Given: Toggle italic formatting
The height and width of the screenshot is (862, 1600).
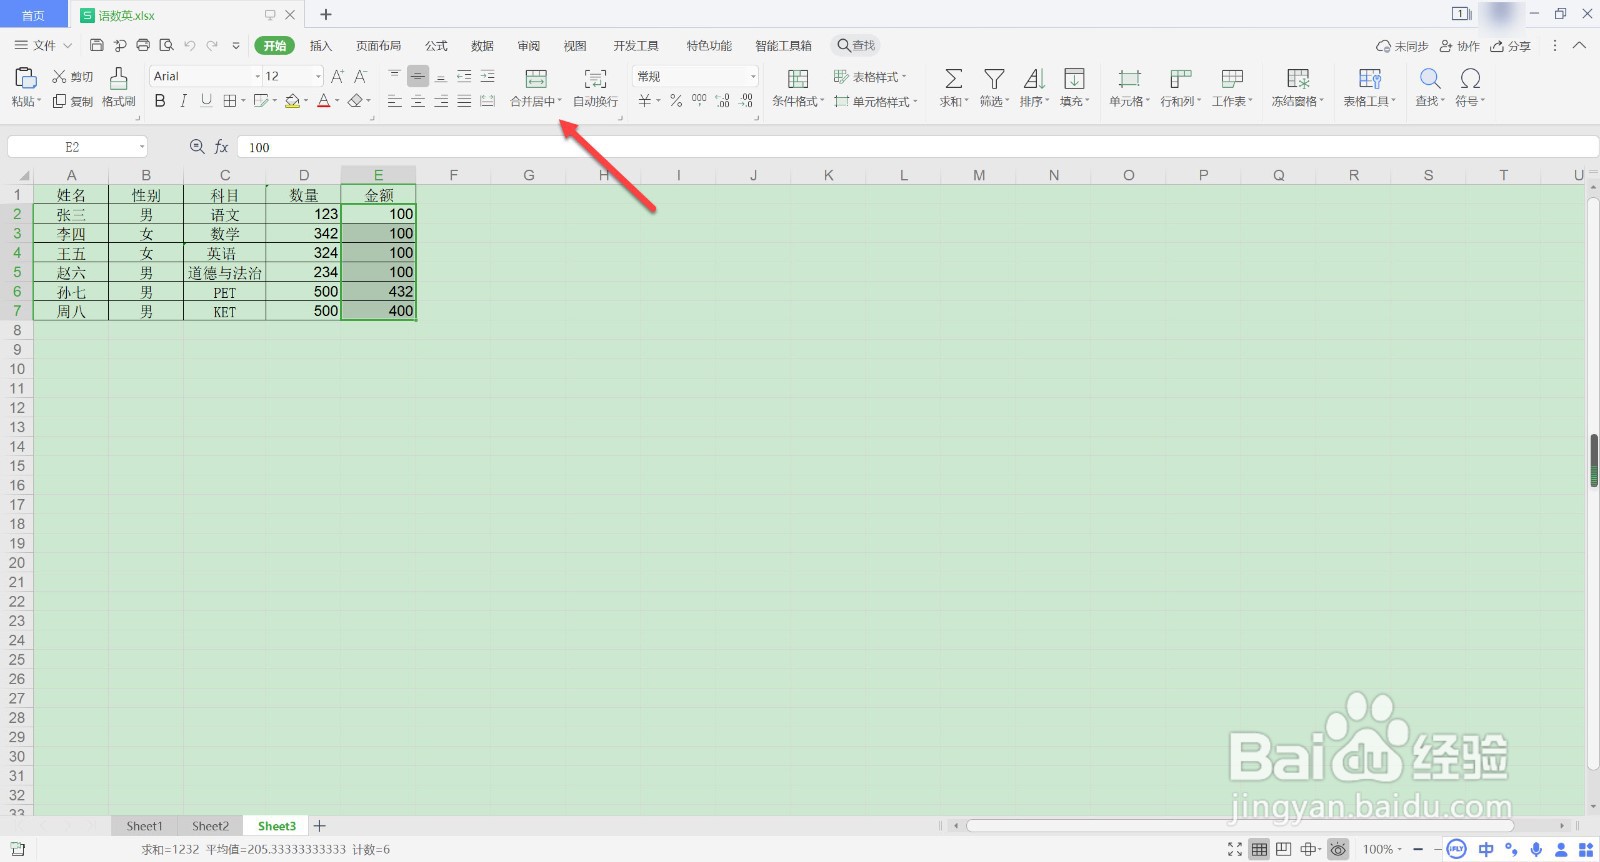Looking at the screenshot, I should click(183, 101).
